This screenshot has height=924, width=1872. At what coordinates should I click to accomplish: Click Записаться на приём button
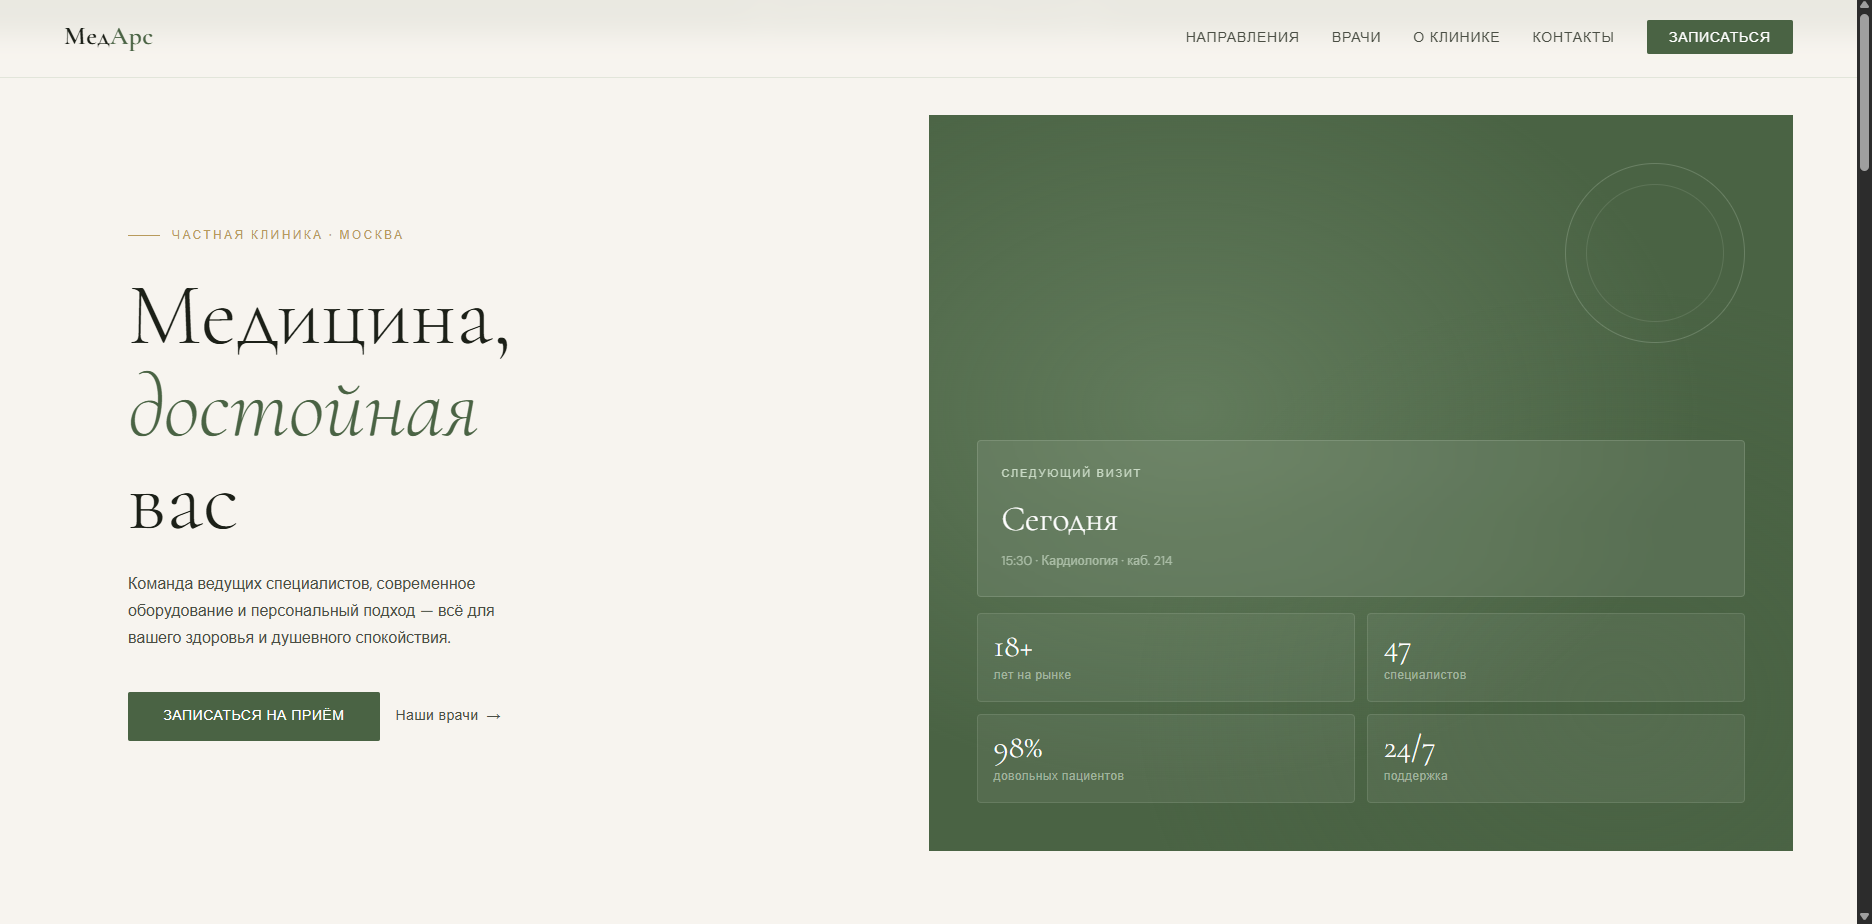[x=254, y=716]
